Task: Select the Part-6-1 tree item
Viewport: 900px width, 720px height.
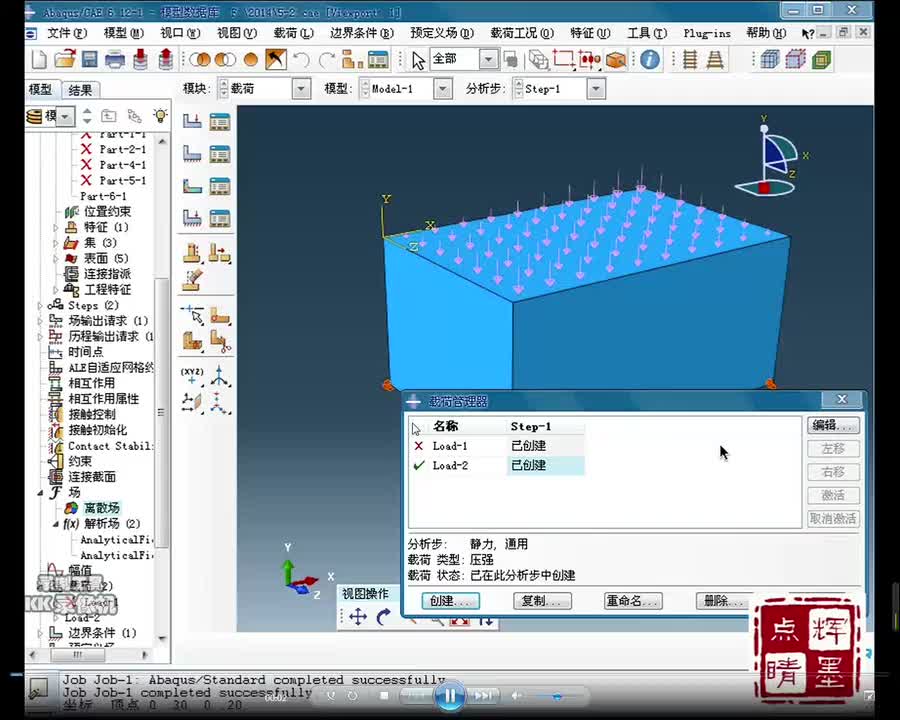Action: (103, 196)
